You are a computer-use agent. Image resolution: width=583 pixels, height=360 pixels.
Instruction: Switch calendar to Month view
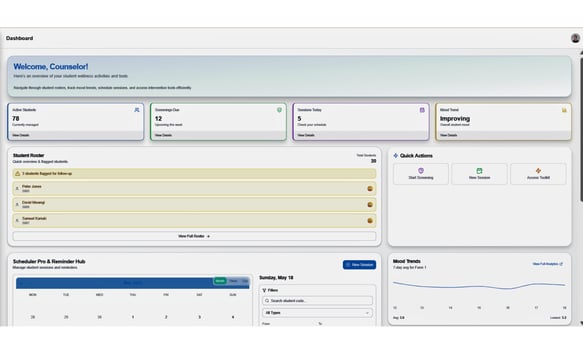[220, 281]
